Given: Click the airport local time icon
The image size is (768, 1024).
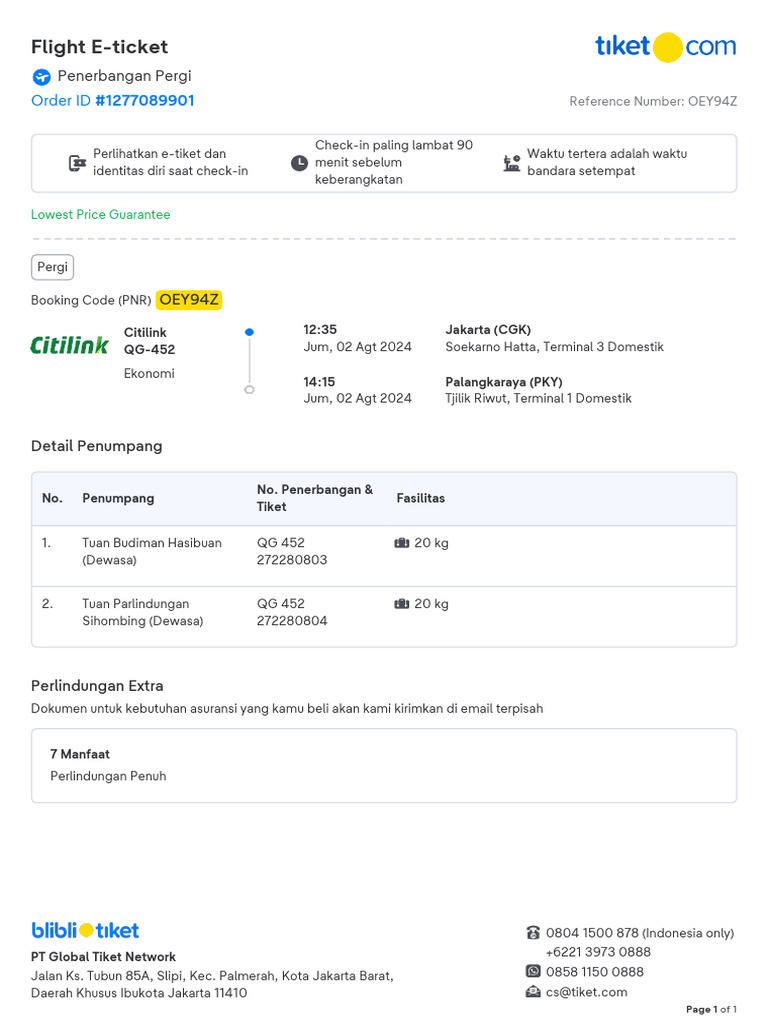Looking at the screenshot, I should point(512,163).
